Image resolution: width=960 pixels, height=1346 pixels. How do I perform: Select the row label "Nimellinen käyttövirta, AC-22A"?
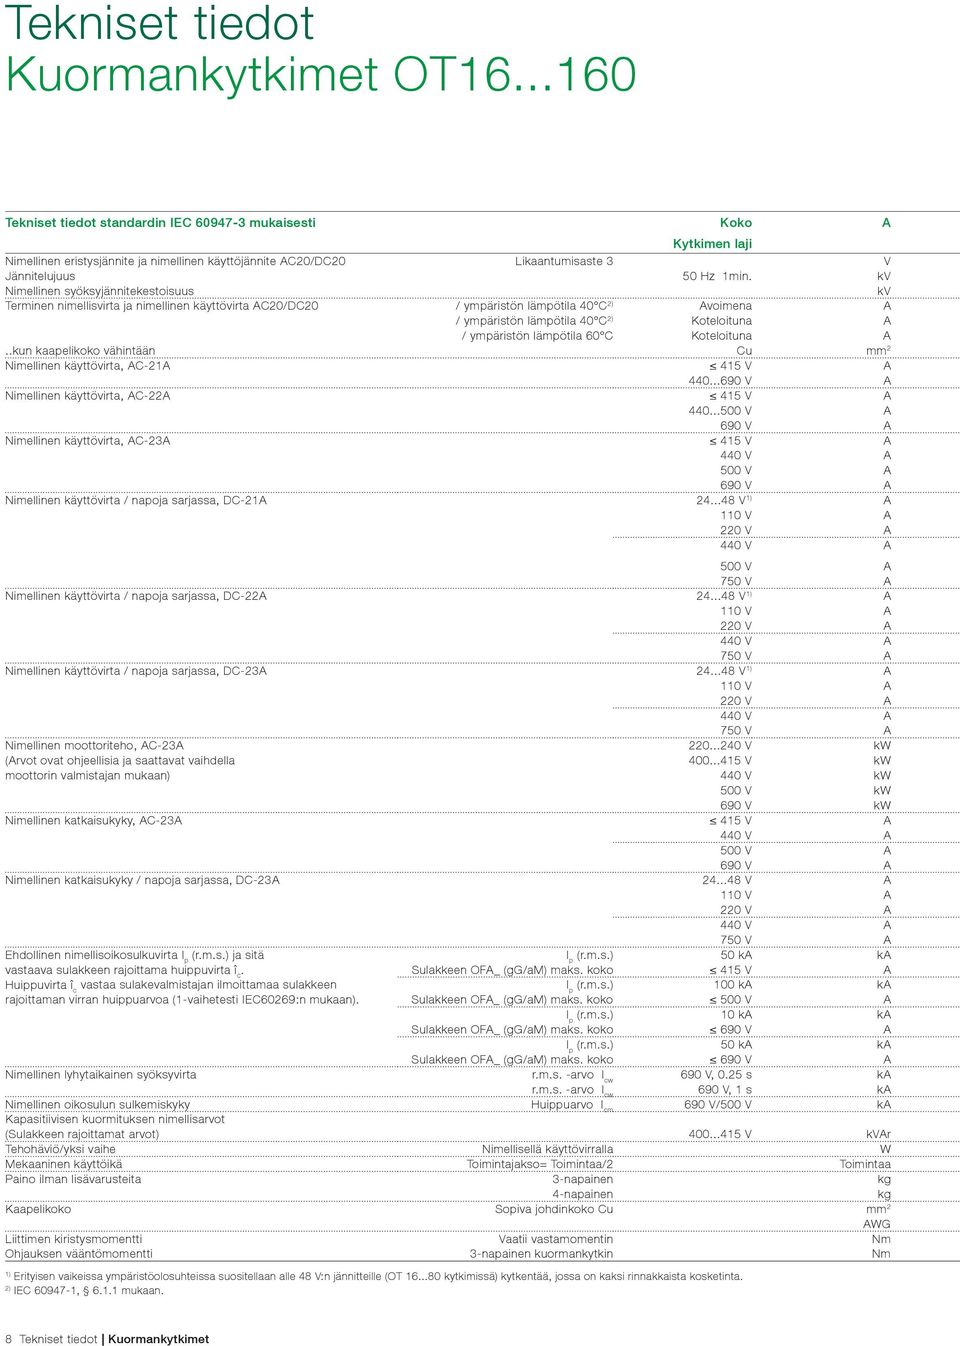pos(88,396)
